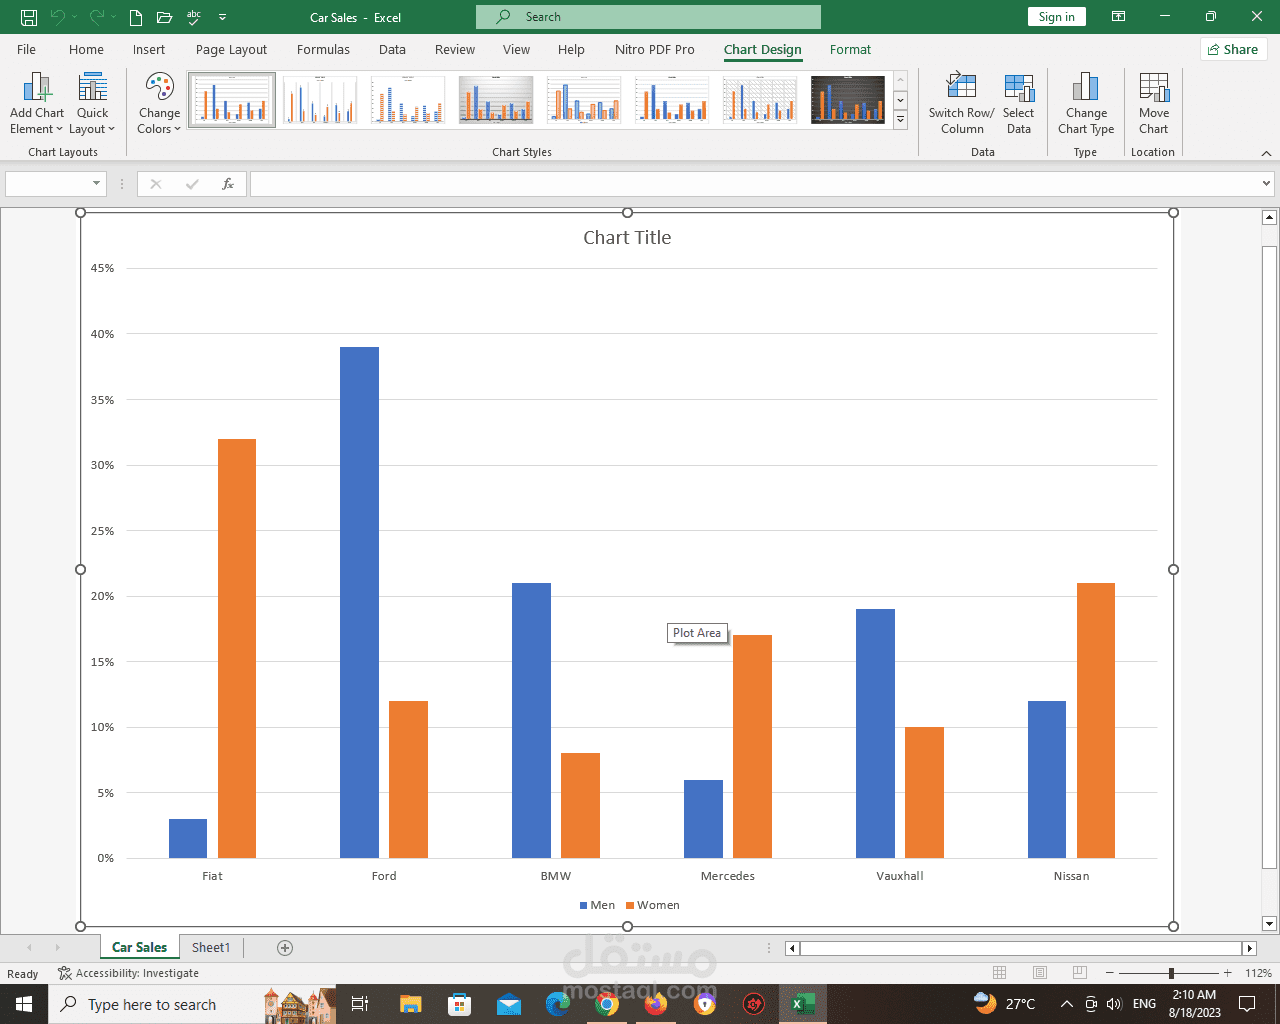Screen dimensions: 1280x1024
Task: Click the enter checkmark in the formula bar
Action: pyautogui.click(x=192, y=184)
